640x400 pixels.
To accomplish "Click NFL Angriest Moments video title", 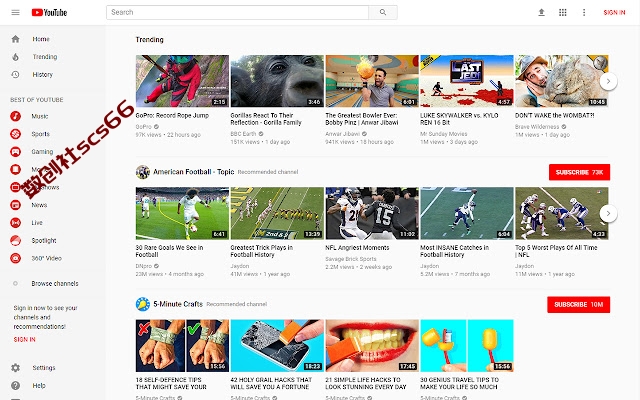I will point(357,248).
